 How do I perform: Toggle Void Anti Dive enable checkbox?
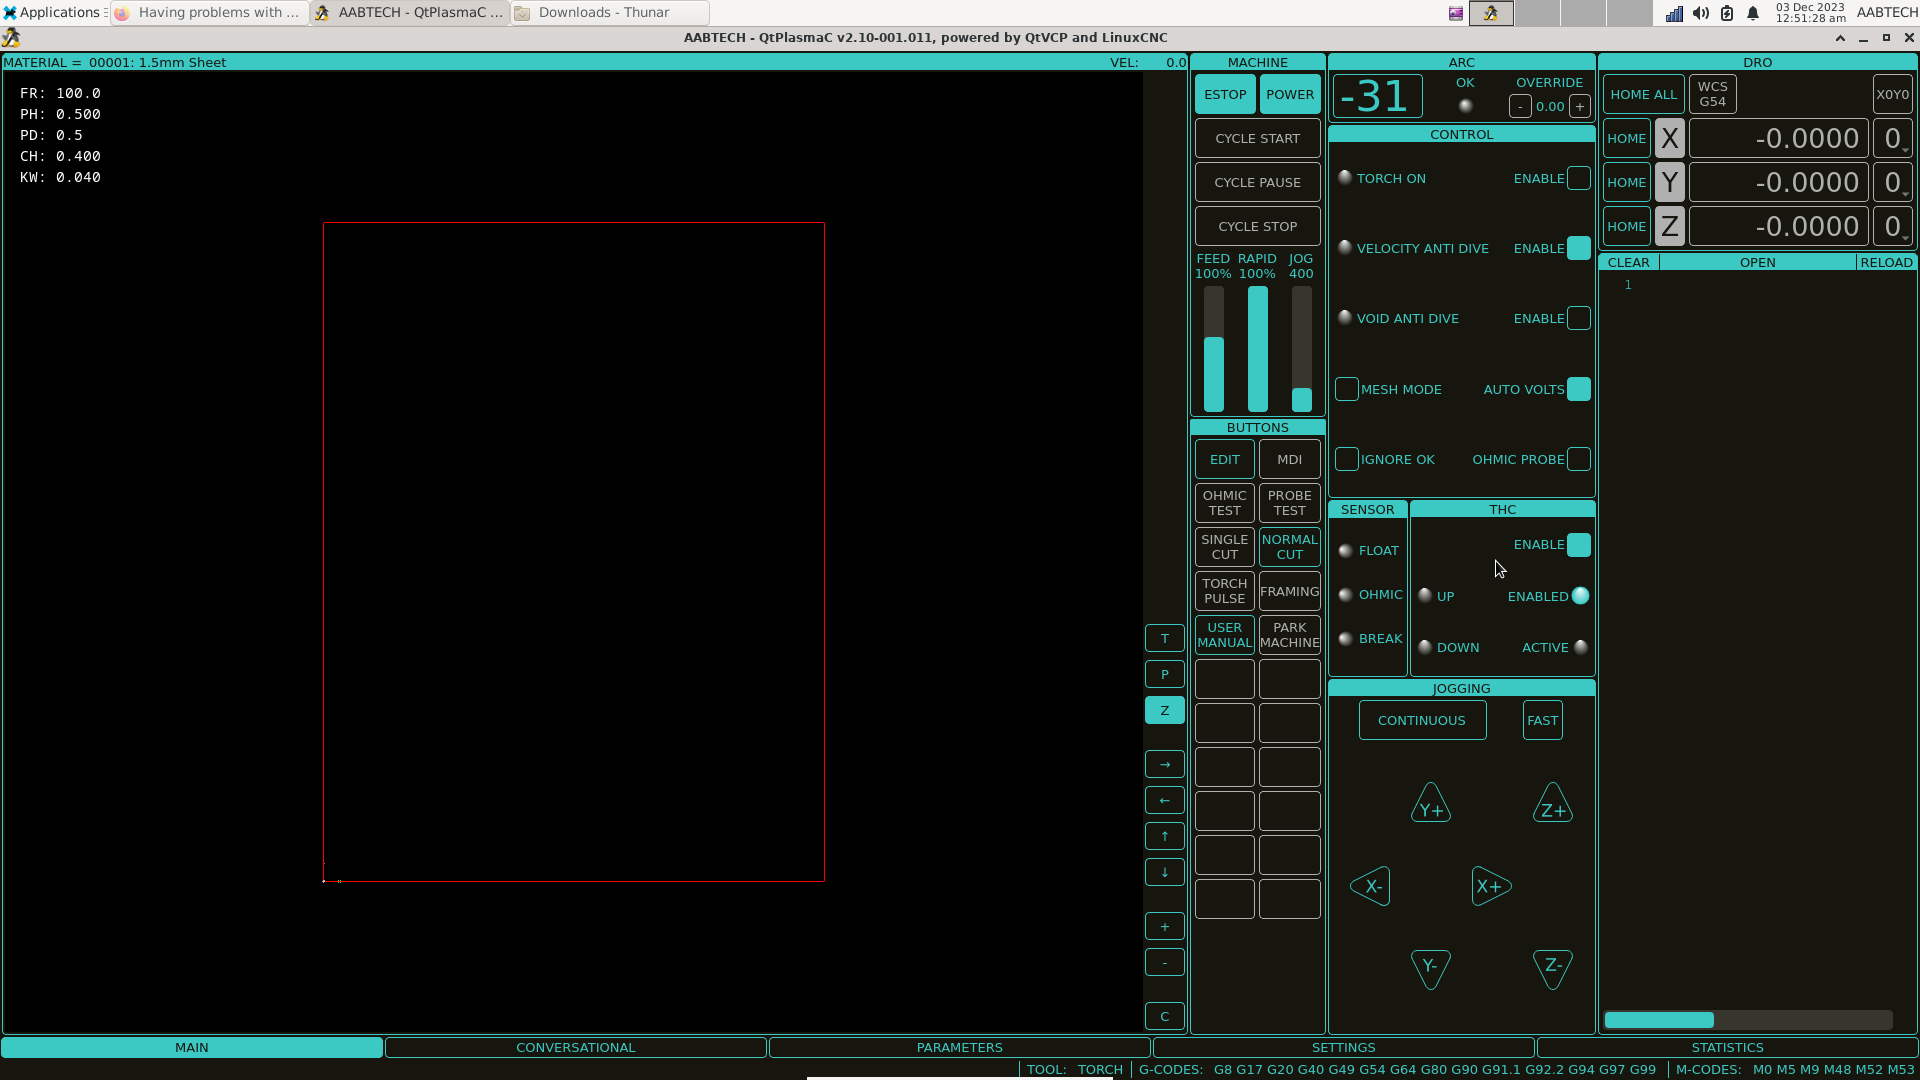point(1579,318)
